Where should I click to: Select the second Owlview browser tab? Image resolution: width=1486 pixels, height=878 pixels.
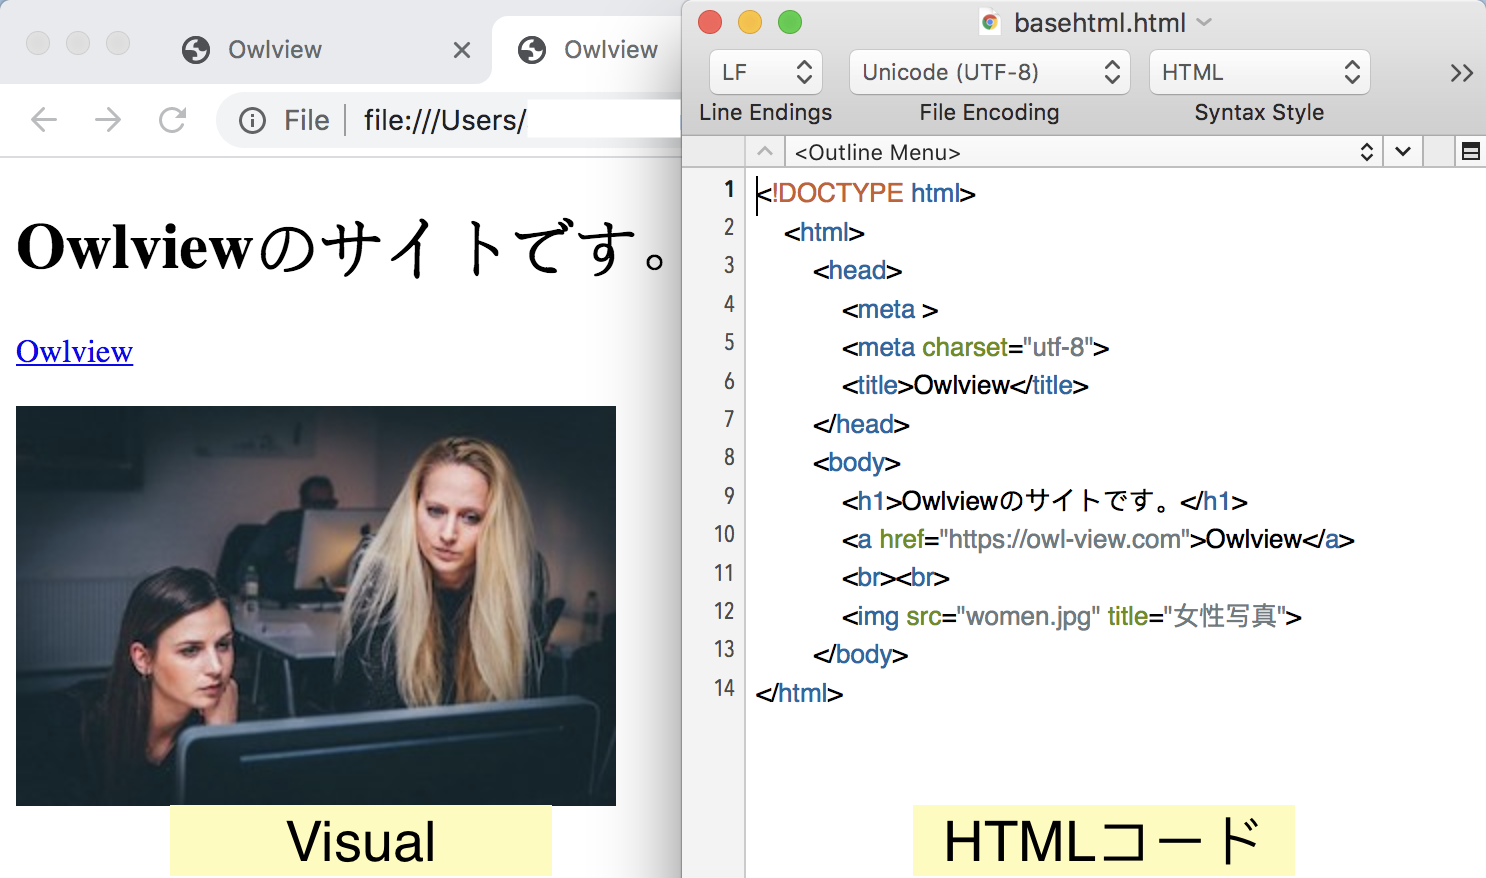tap(611, 49)
